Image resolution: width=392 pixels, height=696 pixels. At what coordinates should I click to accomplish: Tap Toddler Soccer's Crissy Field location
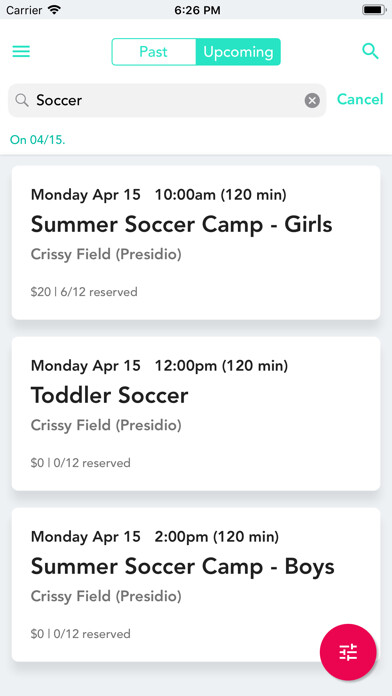point(106,425)
